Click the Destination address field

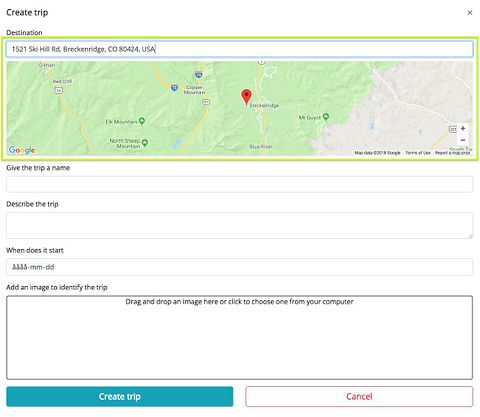[239, 49]
